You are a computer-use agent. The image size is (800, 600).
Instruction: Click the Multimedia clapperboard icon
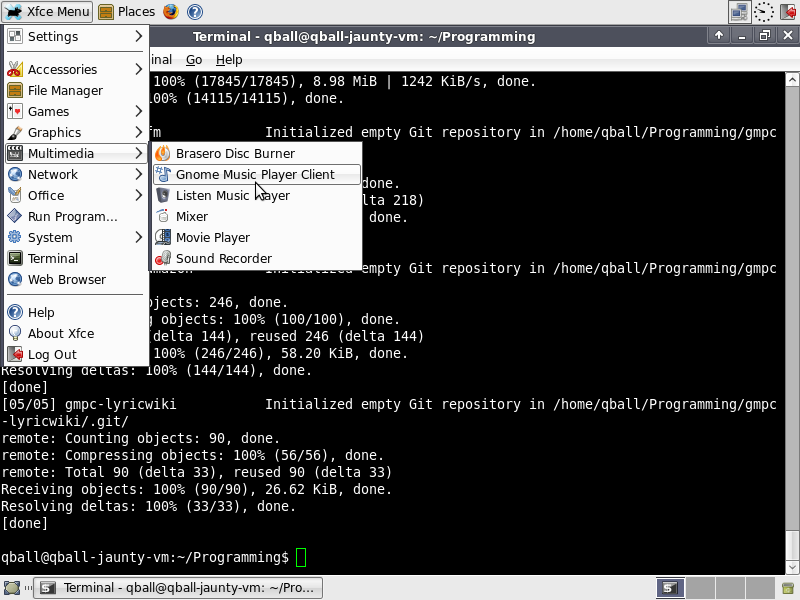point(15,153)
